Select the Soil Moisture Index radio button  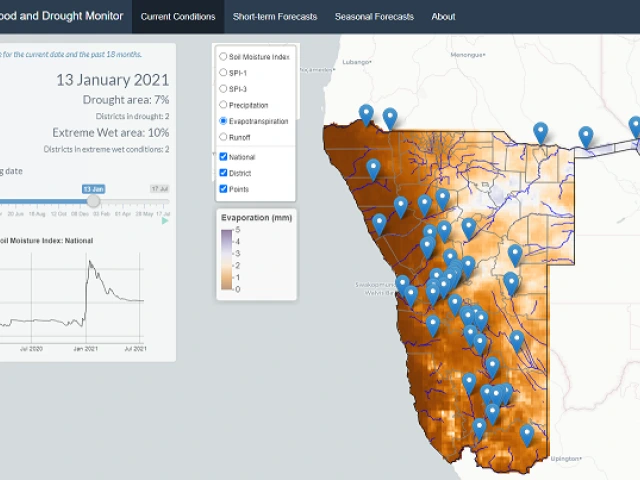(223, 57)
